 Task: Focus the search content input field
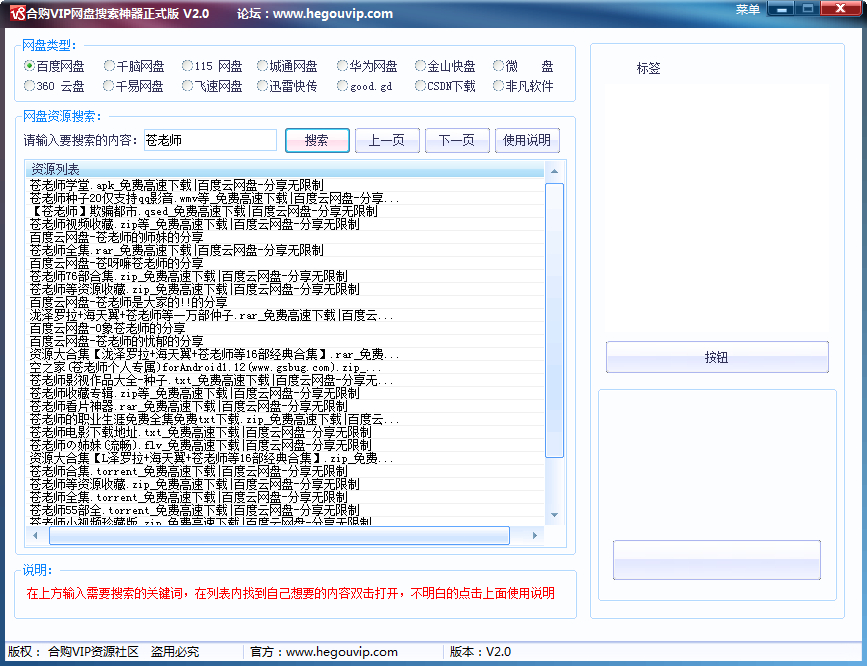210,141
